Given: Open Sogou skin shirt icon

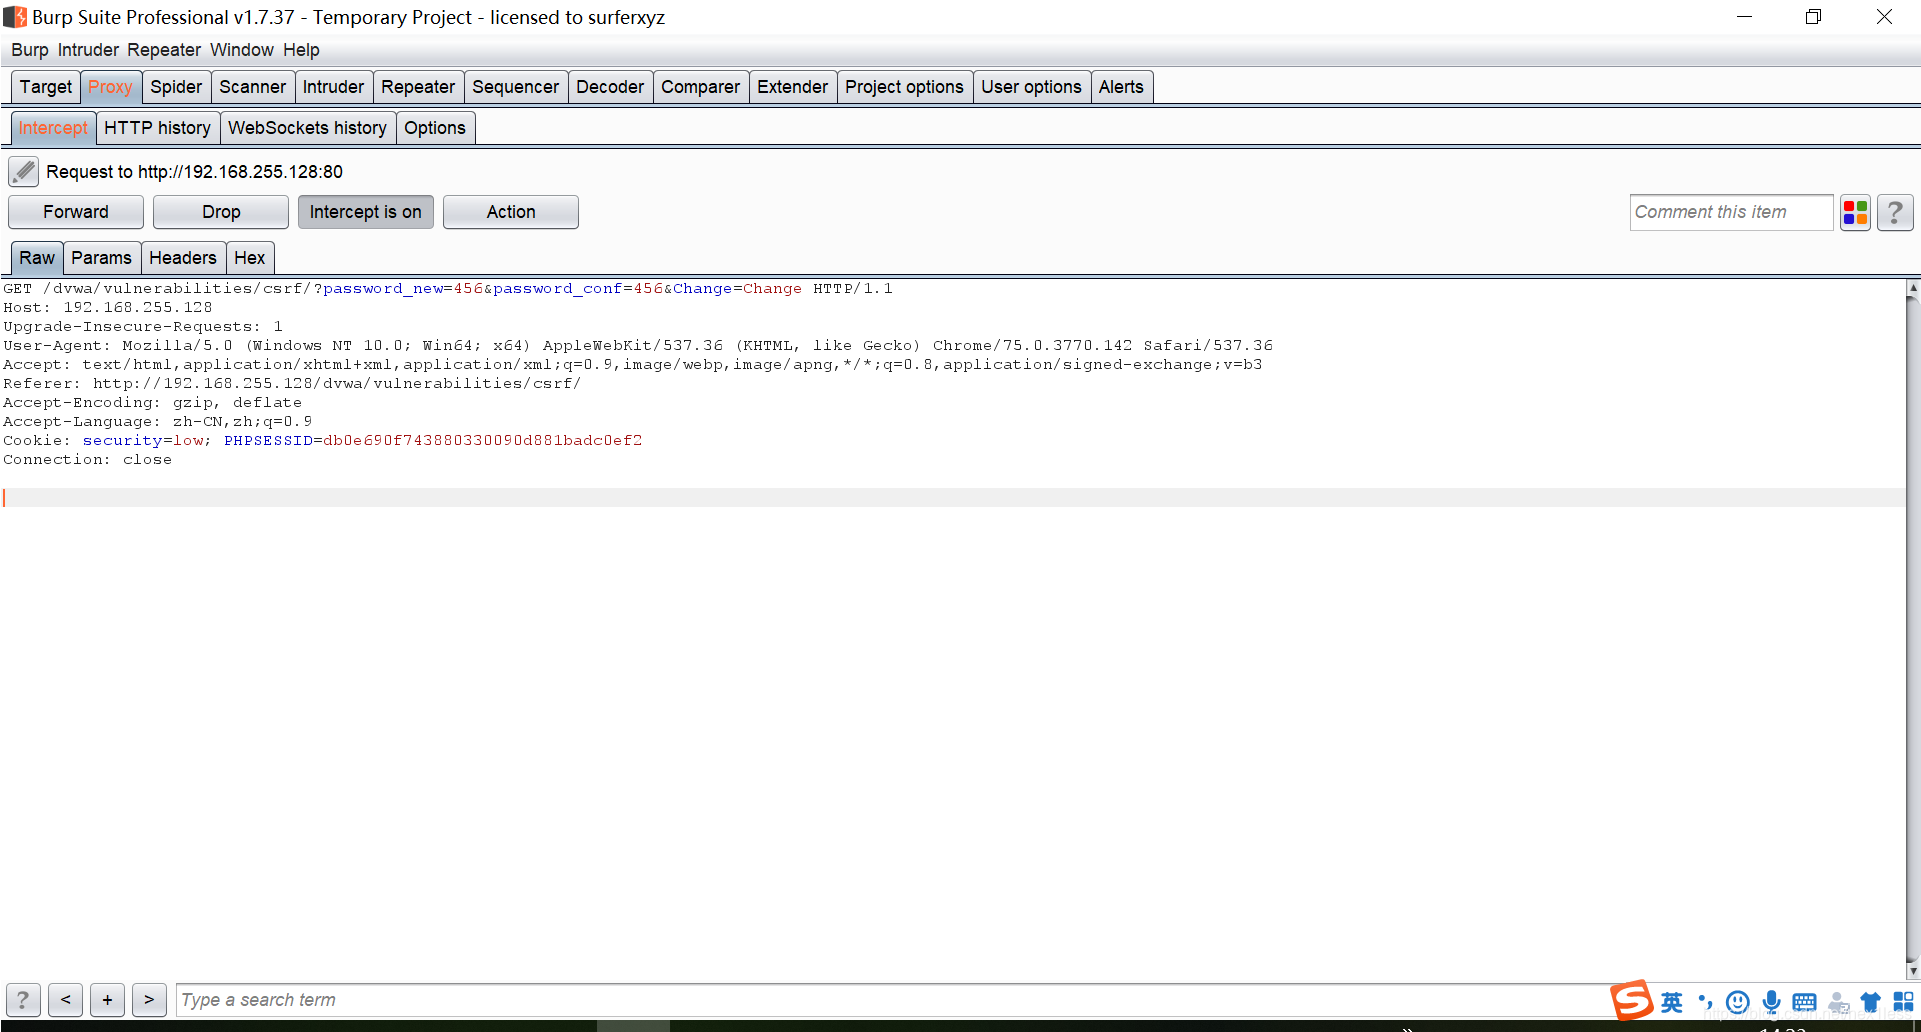Looking at the screenshot, I should 1870,1002.
